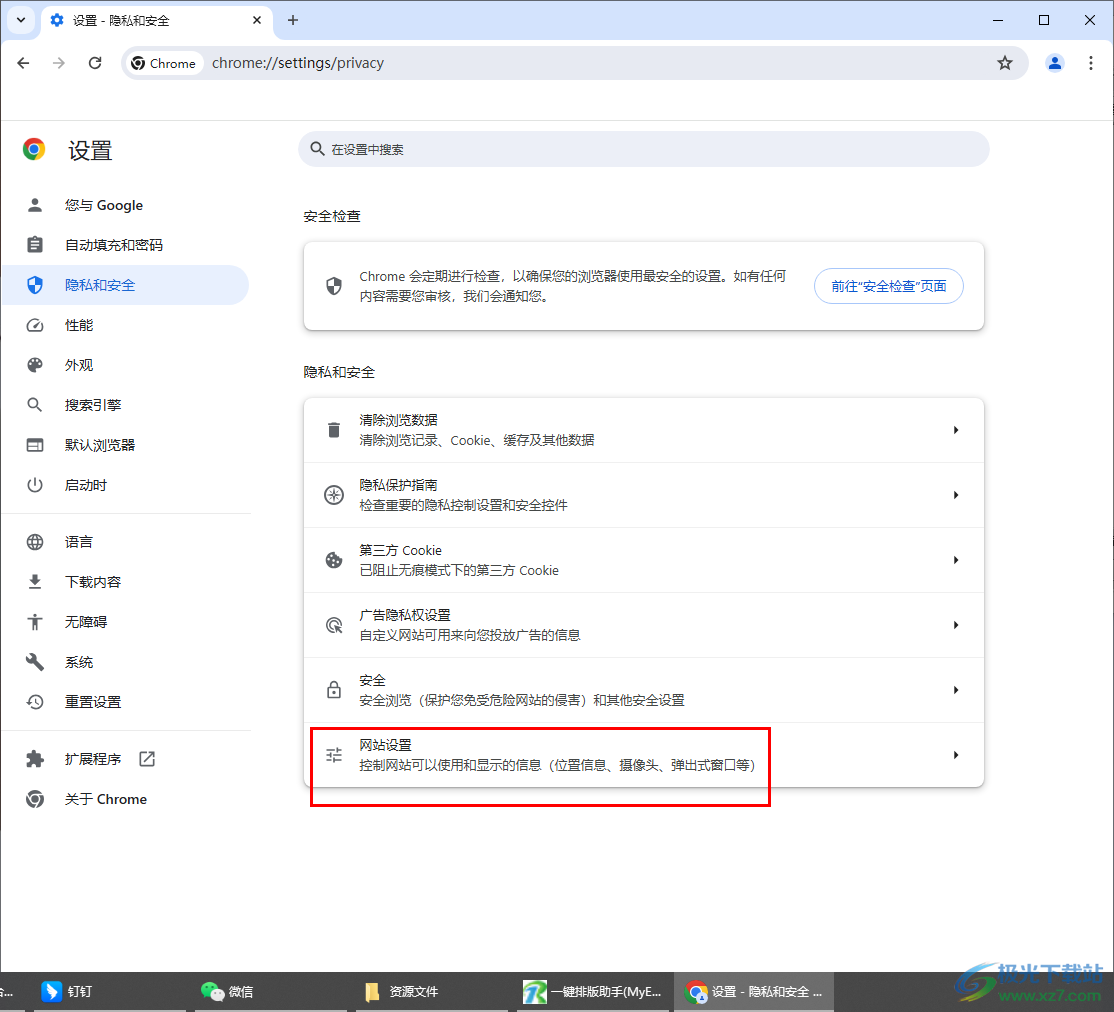Go back to the previous page
The image size is (1114, 1012).
click(x=23, y=63)
